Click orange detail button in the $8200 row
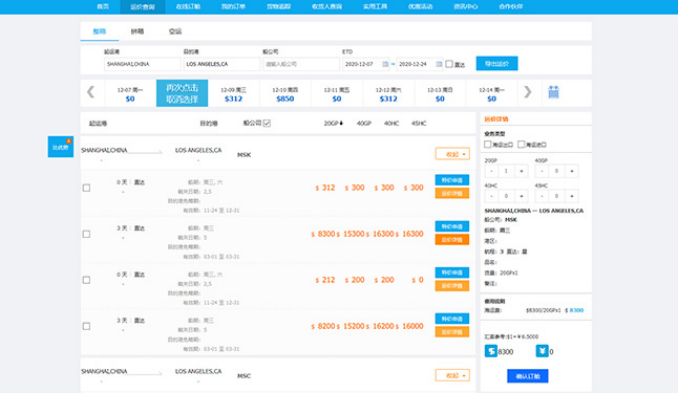 452,332
